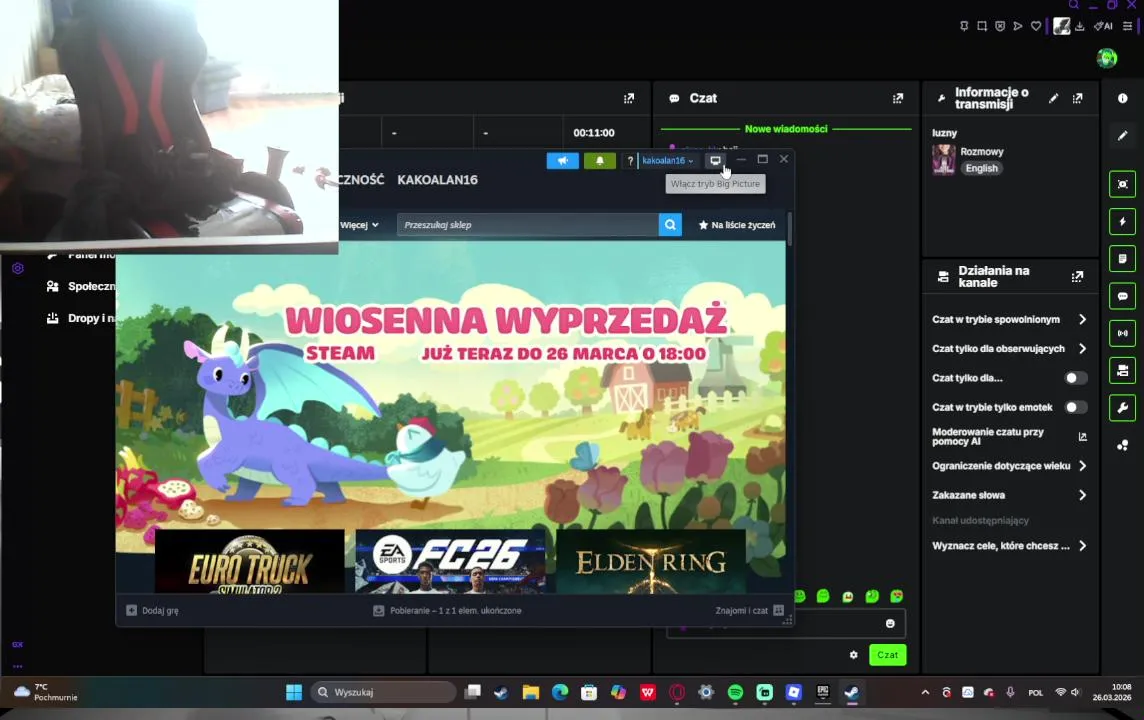Click the Steam help question mark
Viewport: 1144px width, 720px height.
[x=630, y=160]
